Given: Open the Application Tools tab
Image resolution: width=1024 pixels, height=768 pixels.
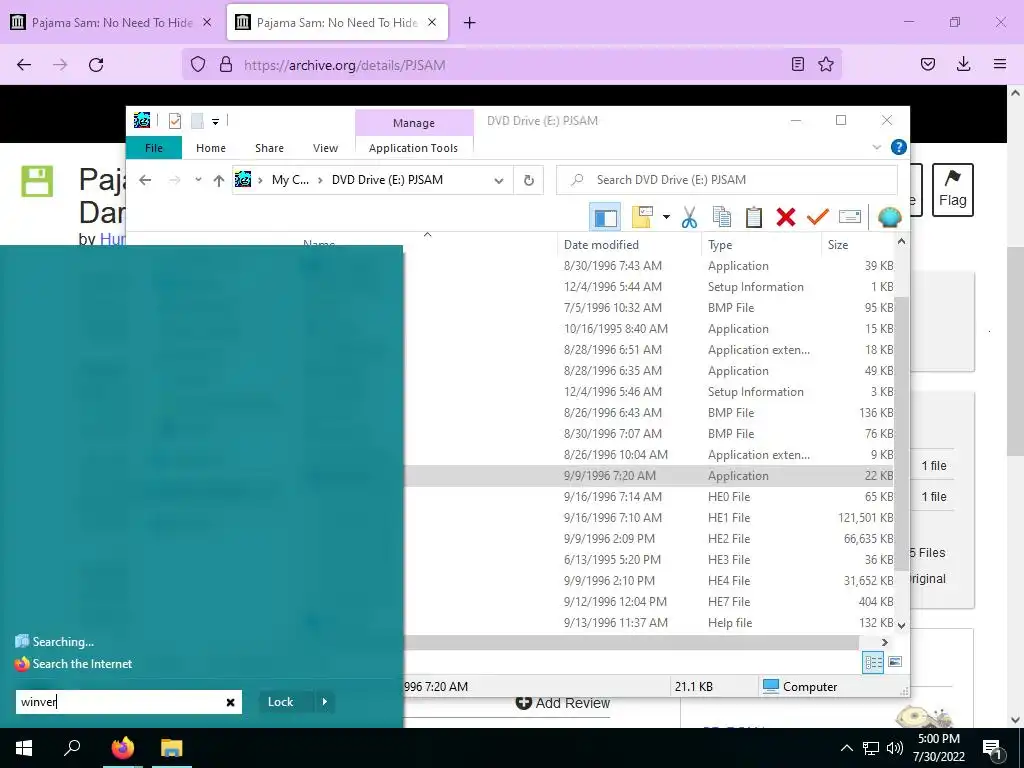Looking at the screenshot, I should [413, 148].
